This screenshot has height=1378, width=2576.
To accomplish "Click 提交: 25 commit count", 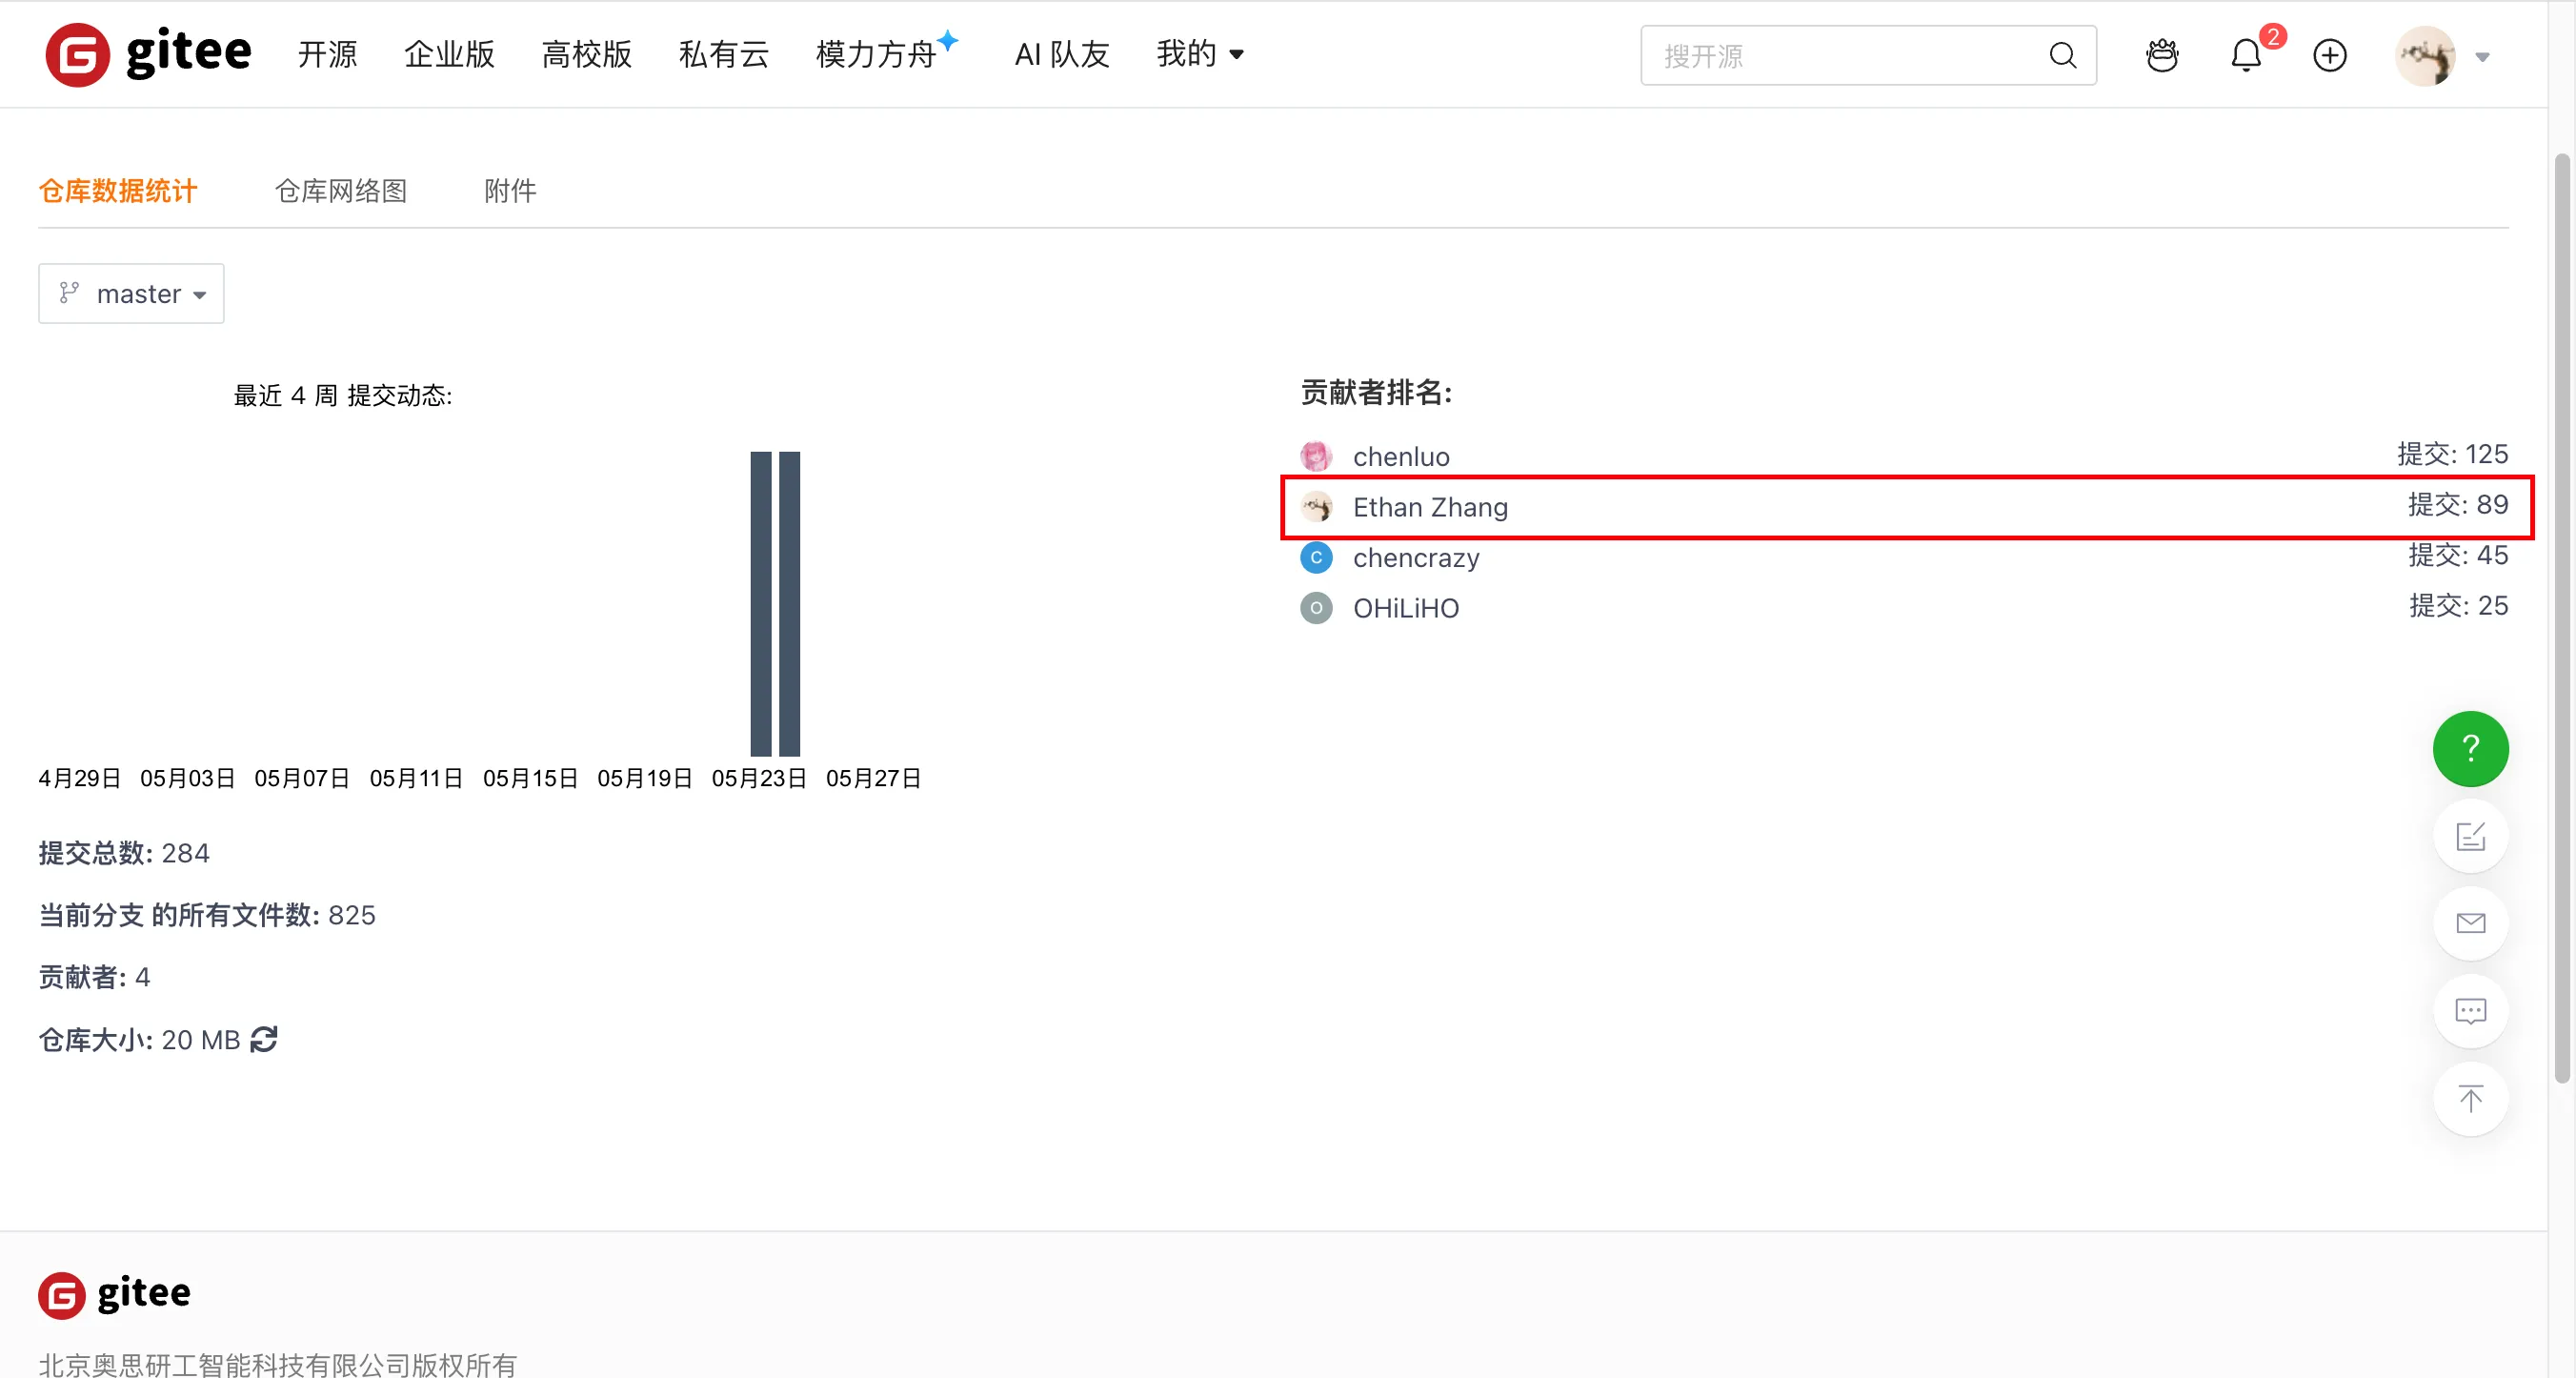I will 2459,605.
